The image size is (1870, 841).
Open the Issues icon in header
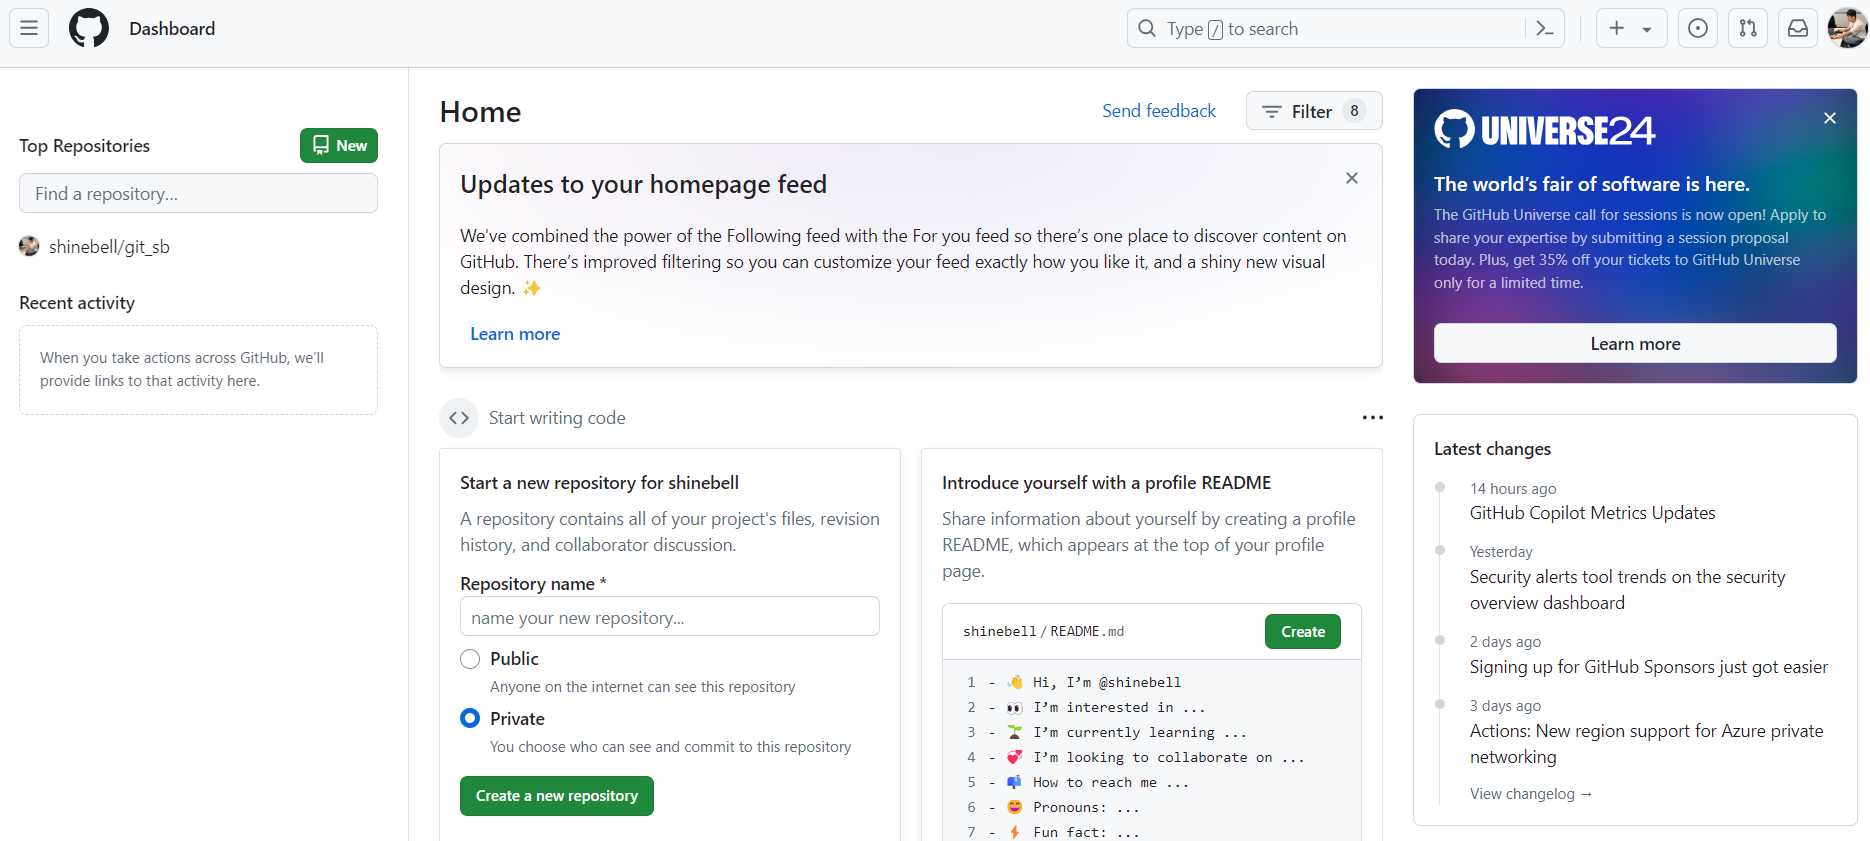coord(1698,29)
